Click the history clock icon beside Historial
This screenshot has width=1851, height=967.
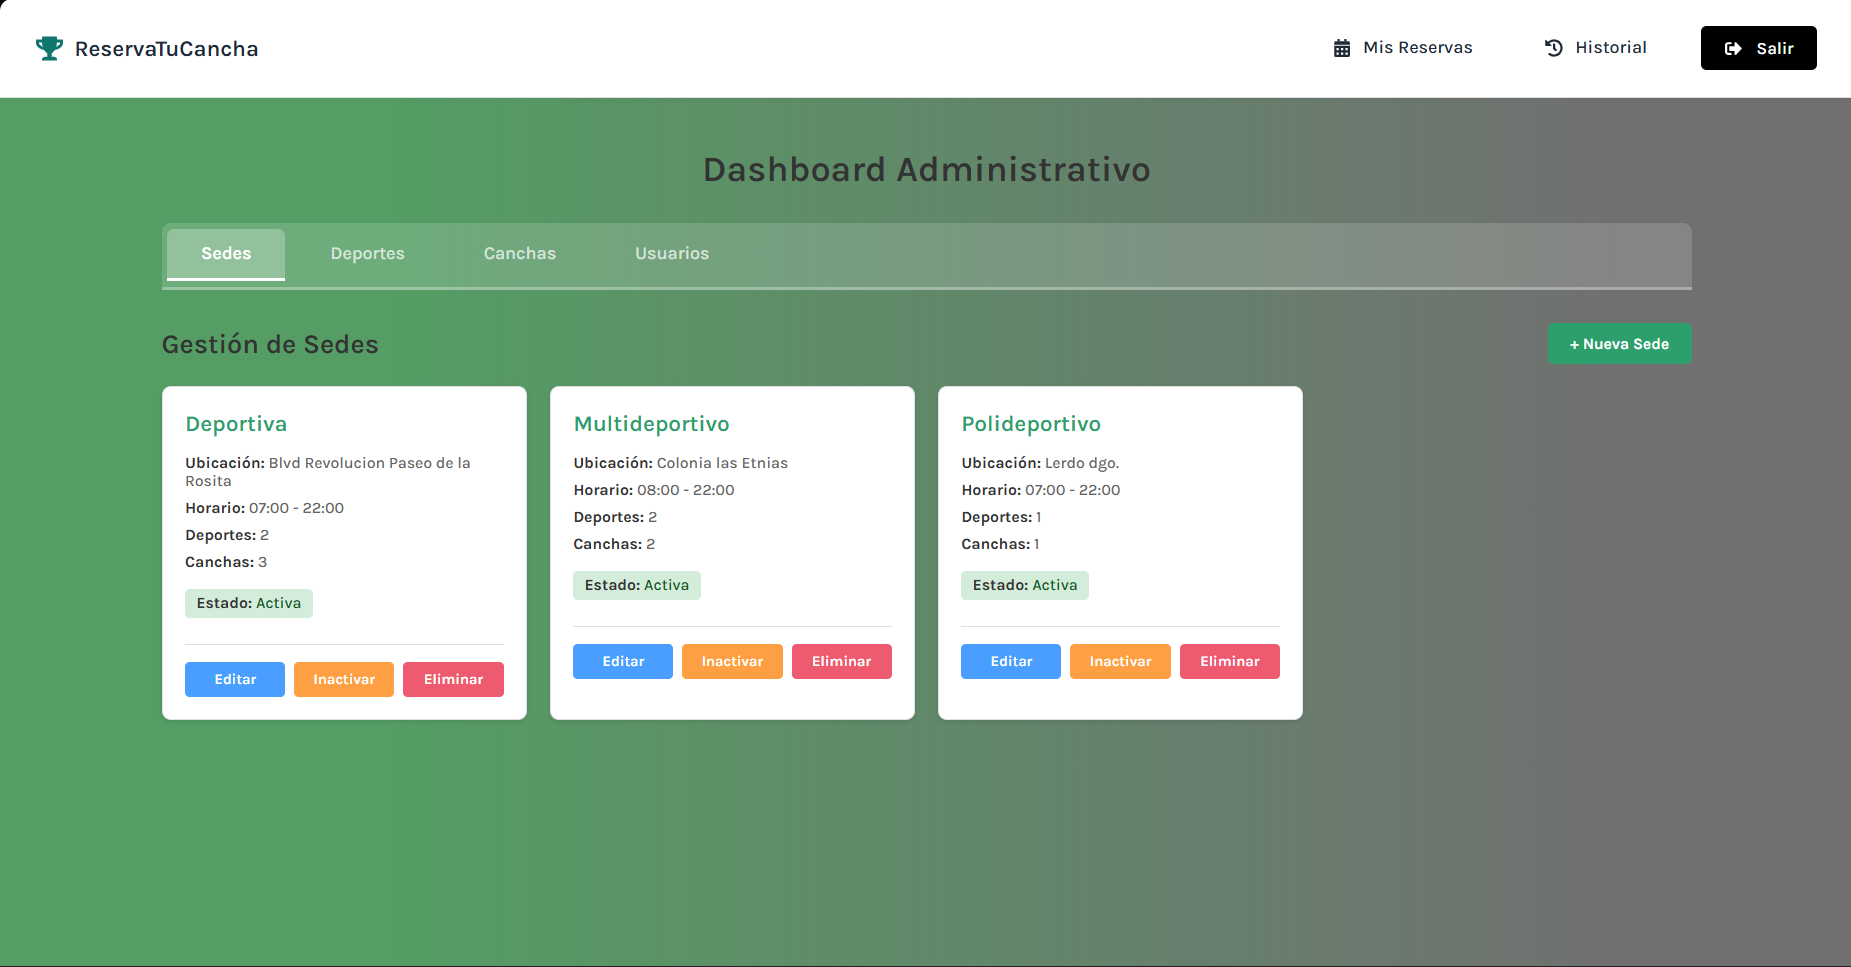coord(1554,48)
